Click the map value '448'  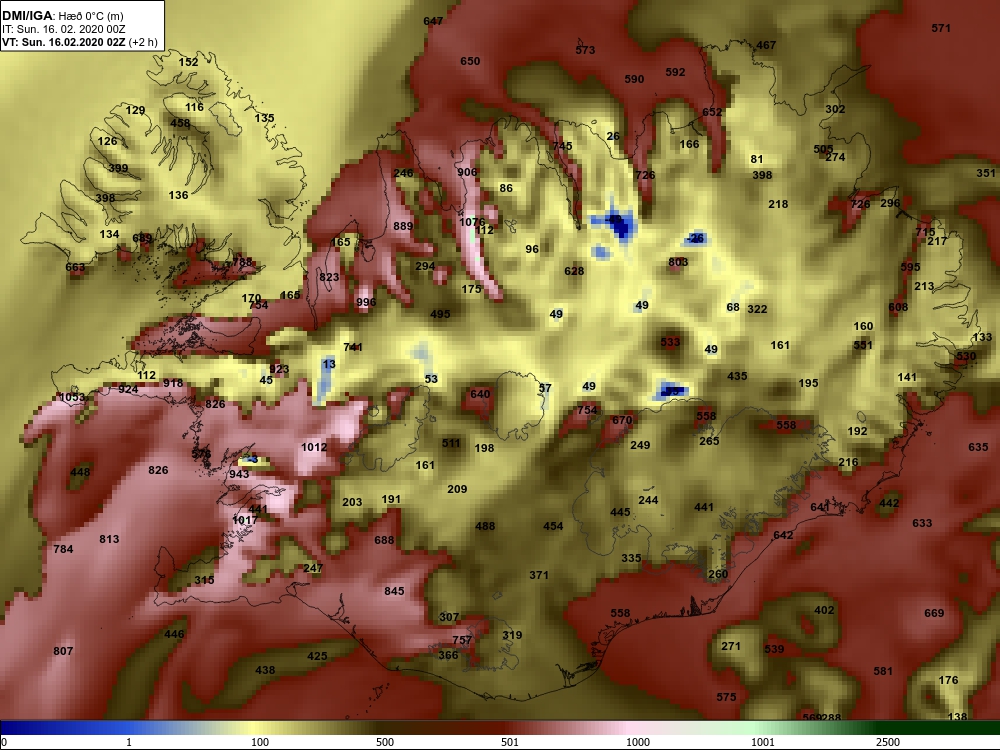(x=80, y=473)
